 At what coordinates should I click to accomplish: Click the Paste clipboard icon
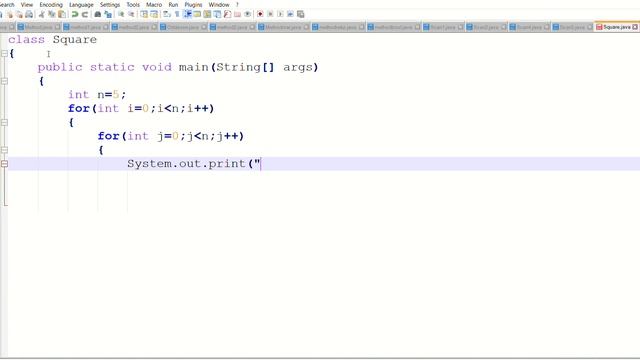pos(62,14)
